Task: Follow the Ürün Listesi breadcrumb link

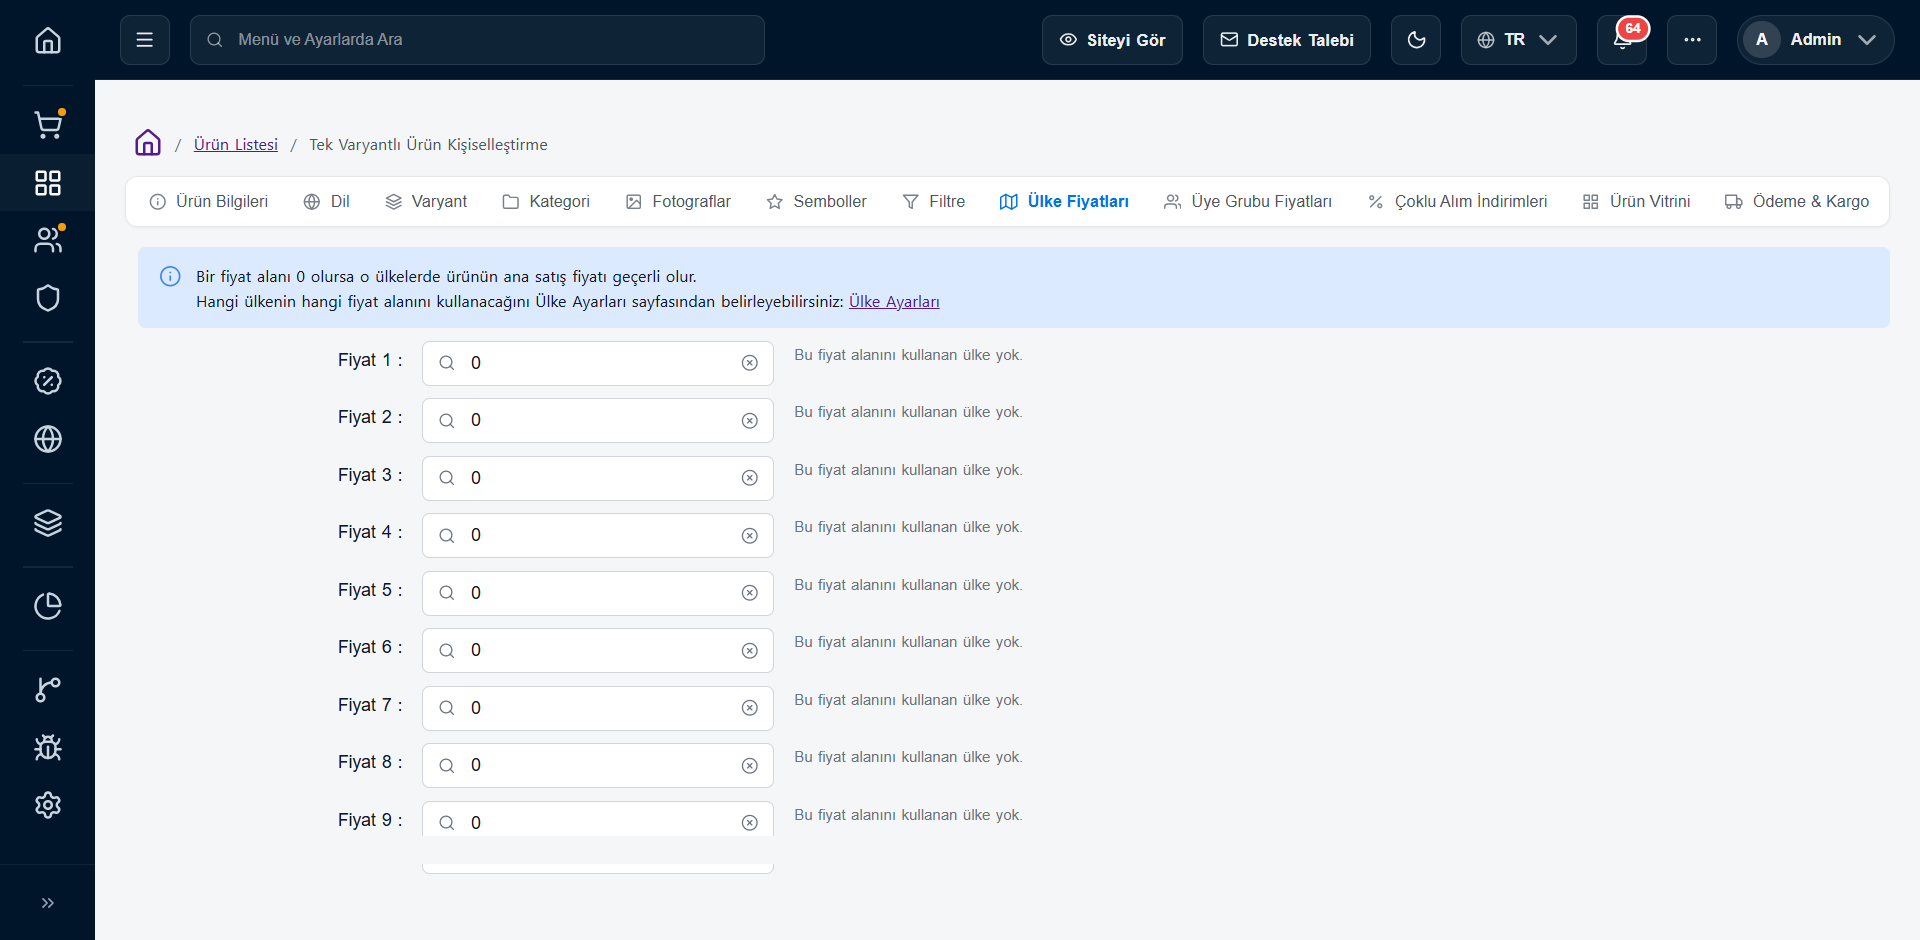Action: (236, 144)
